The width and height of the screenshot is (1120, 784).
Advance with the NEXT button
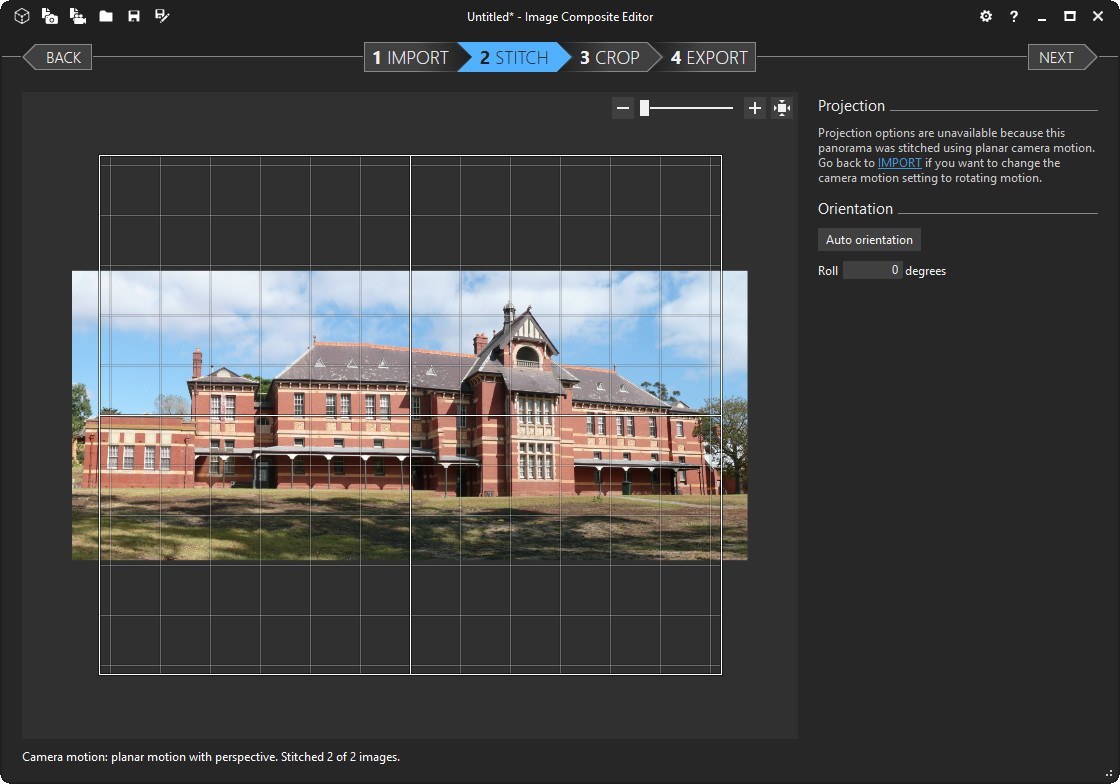[1056, 57]
